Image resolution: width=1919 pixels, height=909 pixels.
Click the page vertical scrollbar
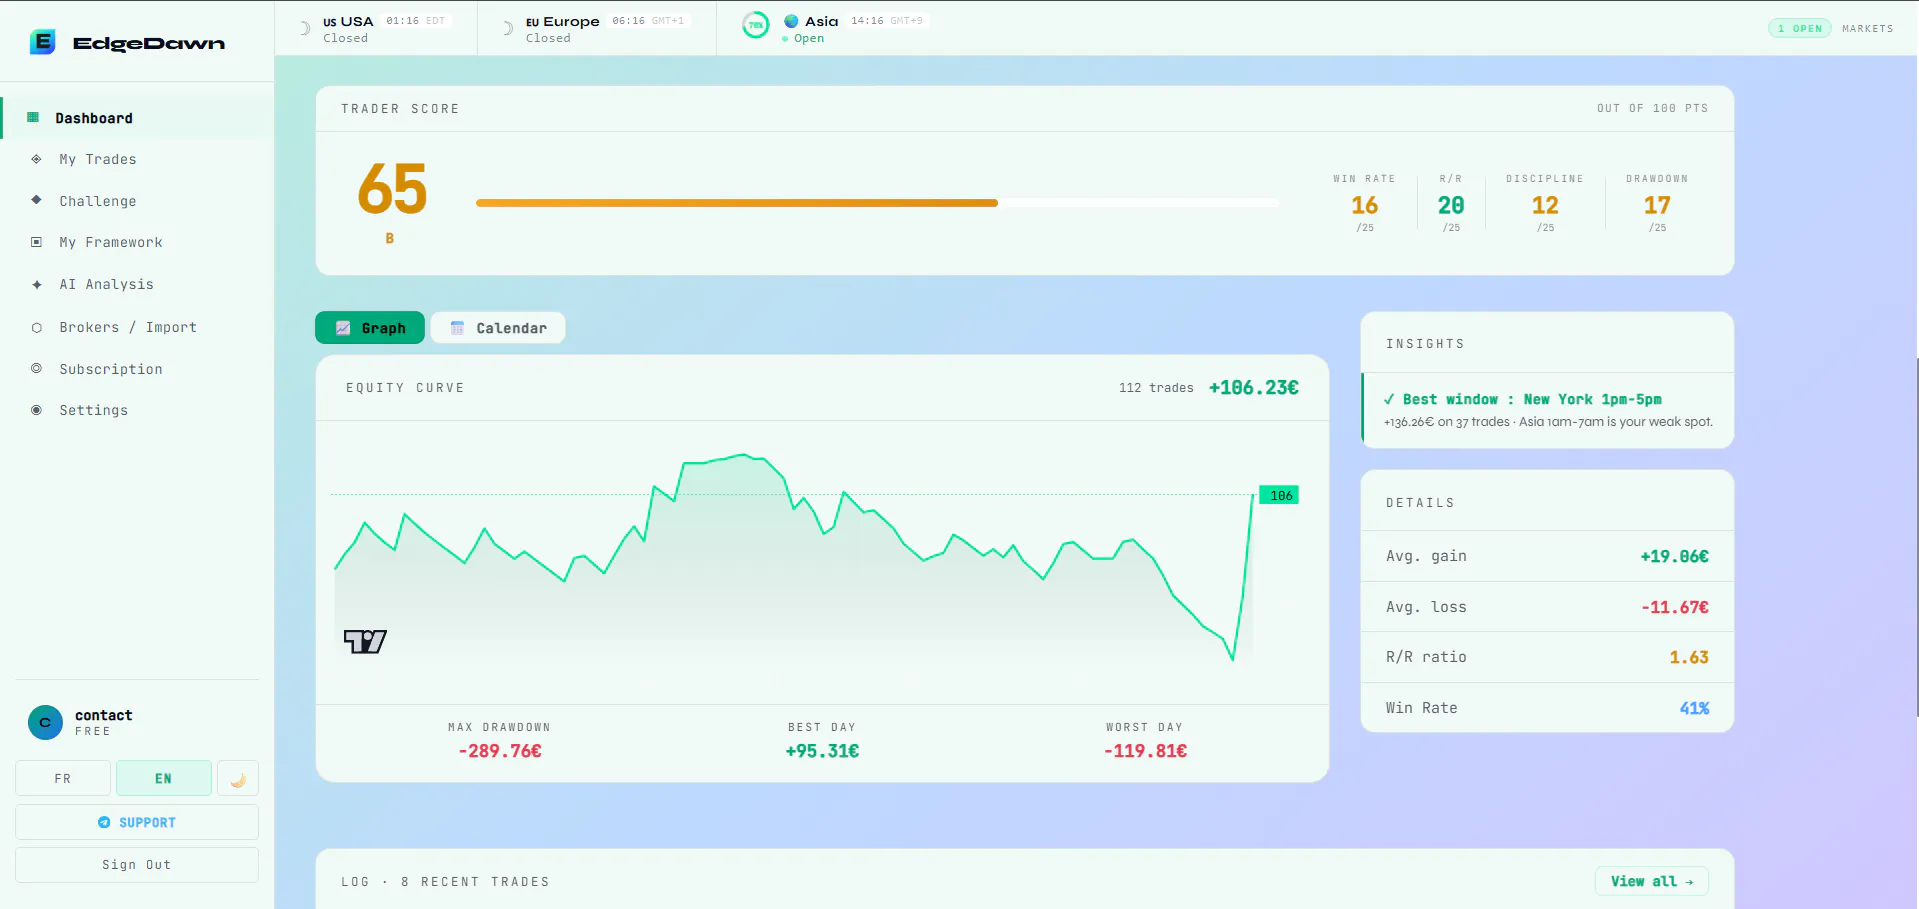1916,537
